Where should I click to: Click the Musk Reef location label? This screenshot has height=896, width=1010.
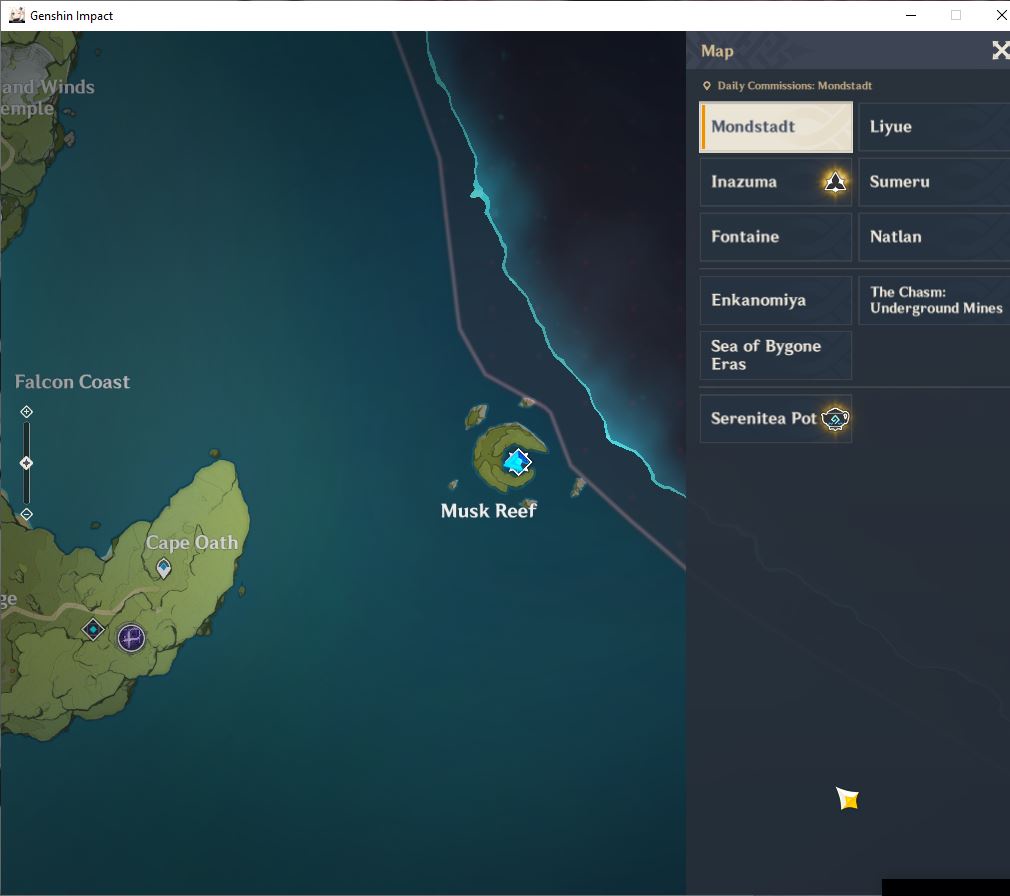tap(488, 511)
